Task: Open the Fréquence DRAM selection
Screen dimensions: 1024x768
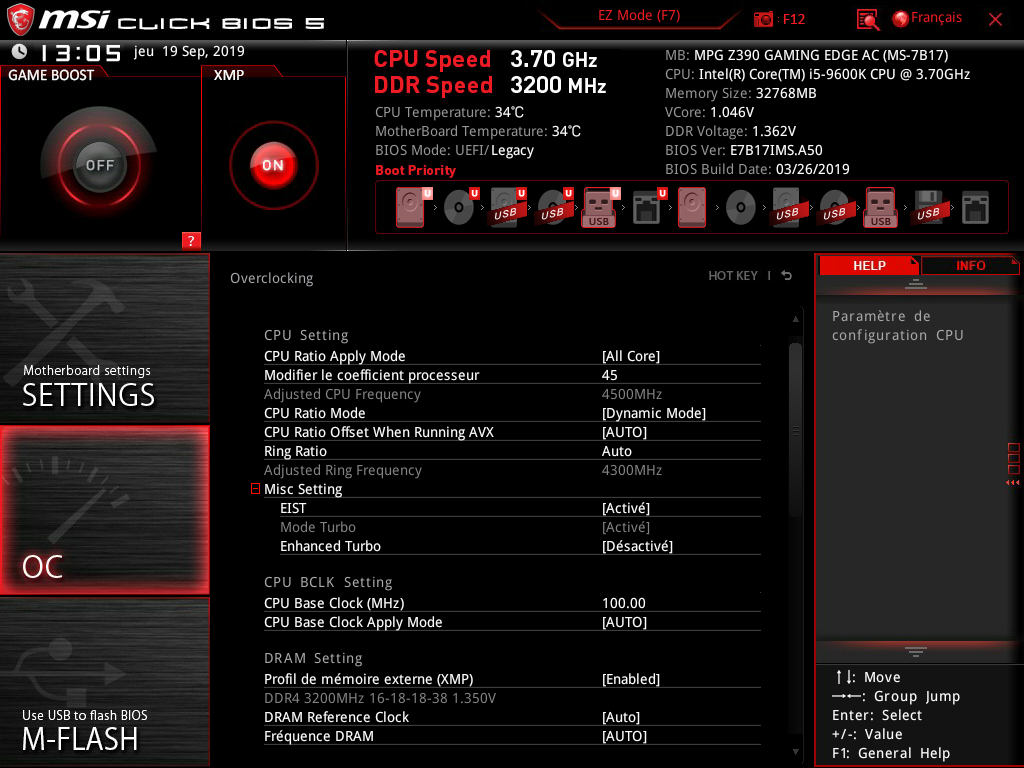Action: click(x=625, y=736)
